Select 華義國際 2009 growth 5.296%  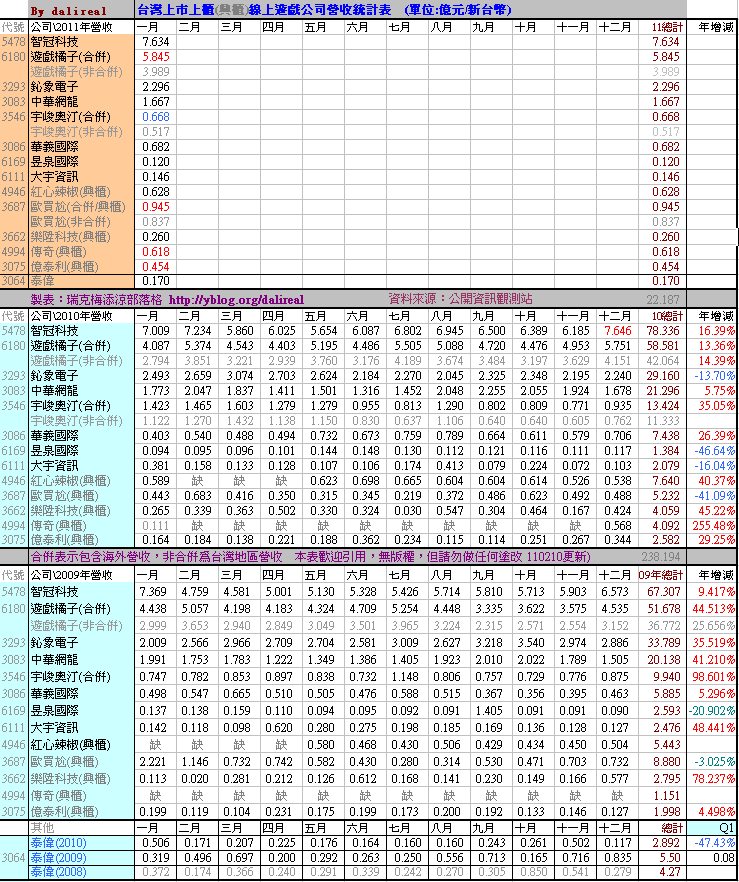click(717, 694)
